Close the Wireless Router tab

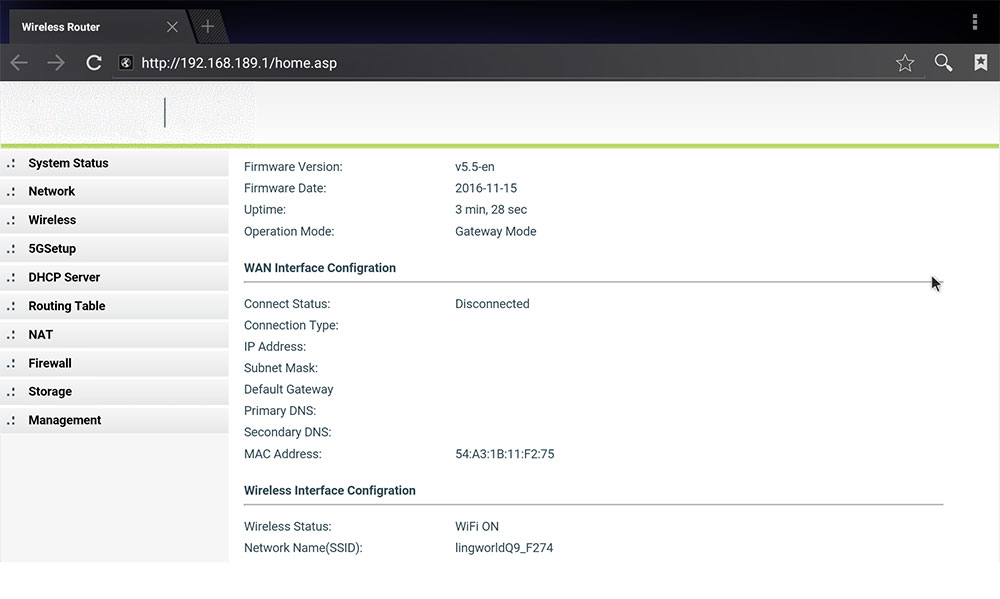pyautogui.click(x=172, y=27)
